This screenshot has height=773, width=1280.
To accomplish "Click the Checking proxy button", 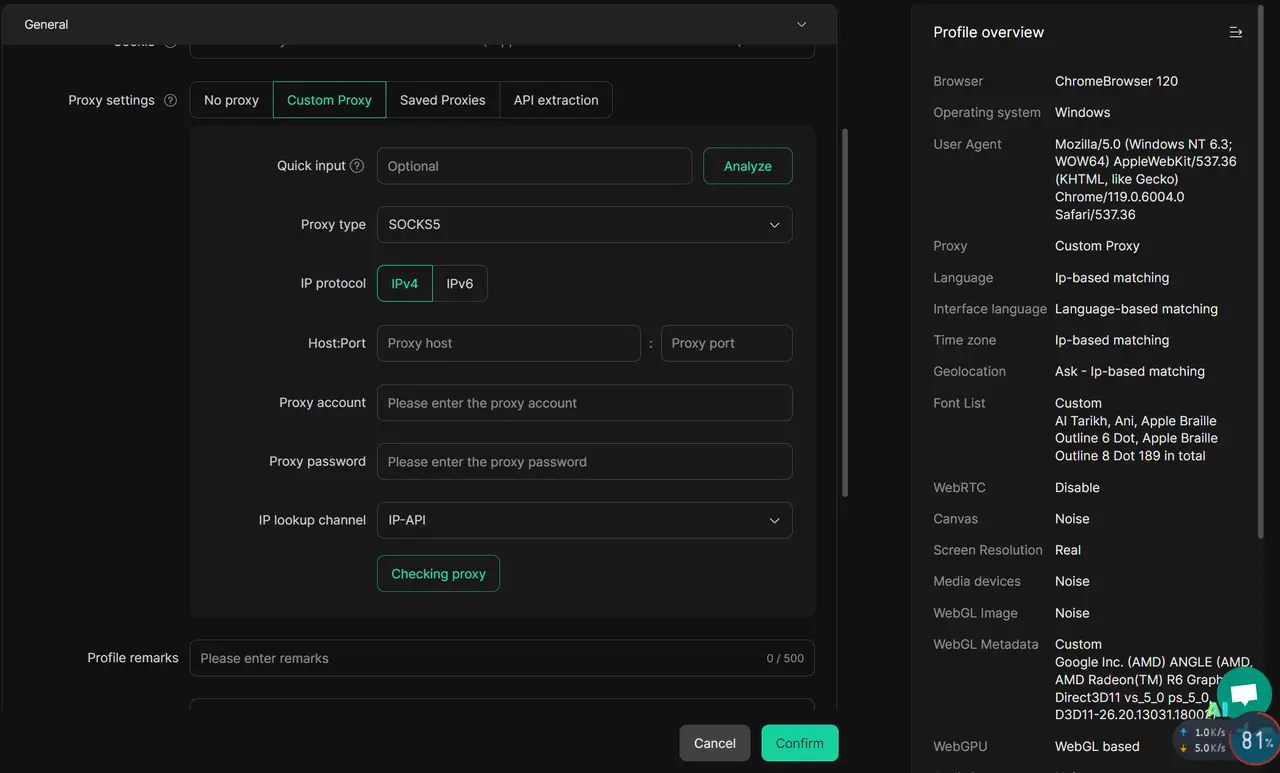I will [438, 574].
